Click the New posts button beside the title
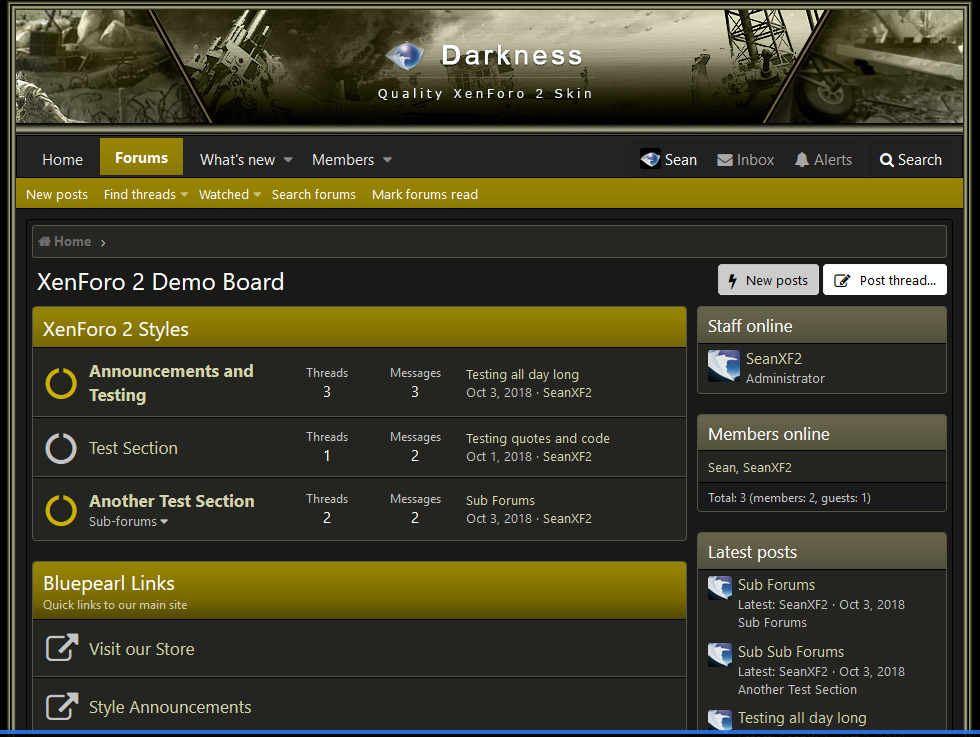Image resolution: width=980 pixels, height=737 pixels. click(768, 280)
